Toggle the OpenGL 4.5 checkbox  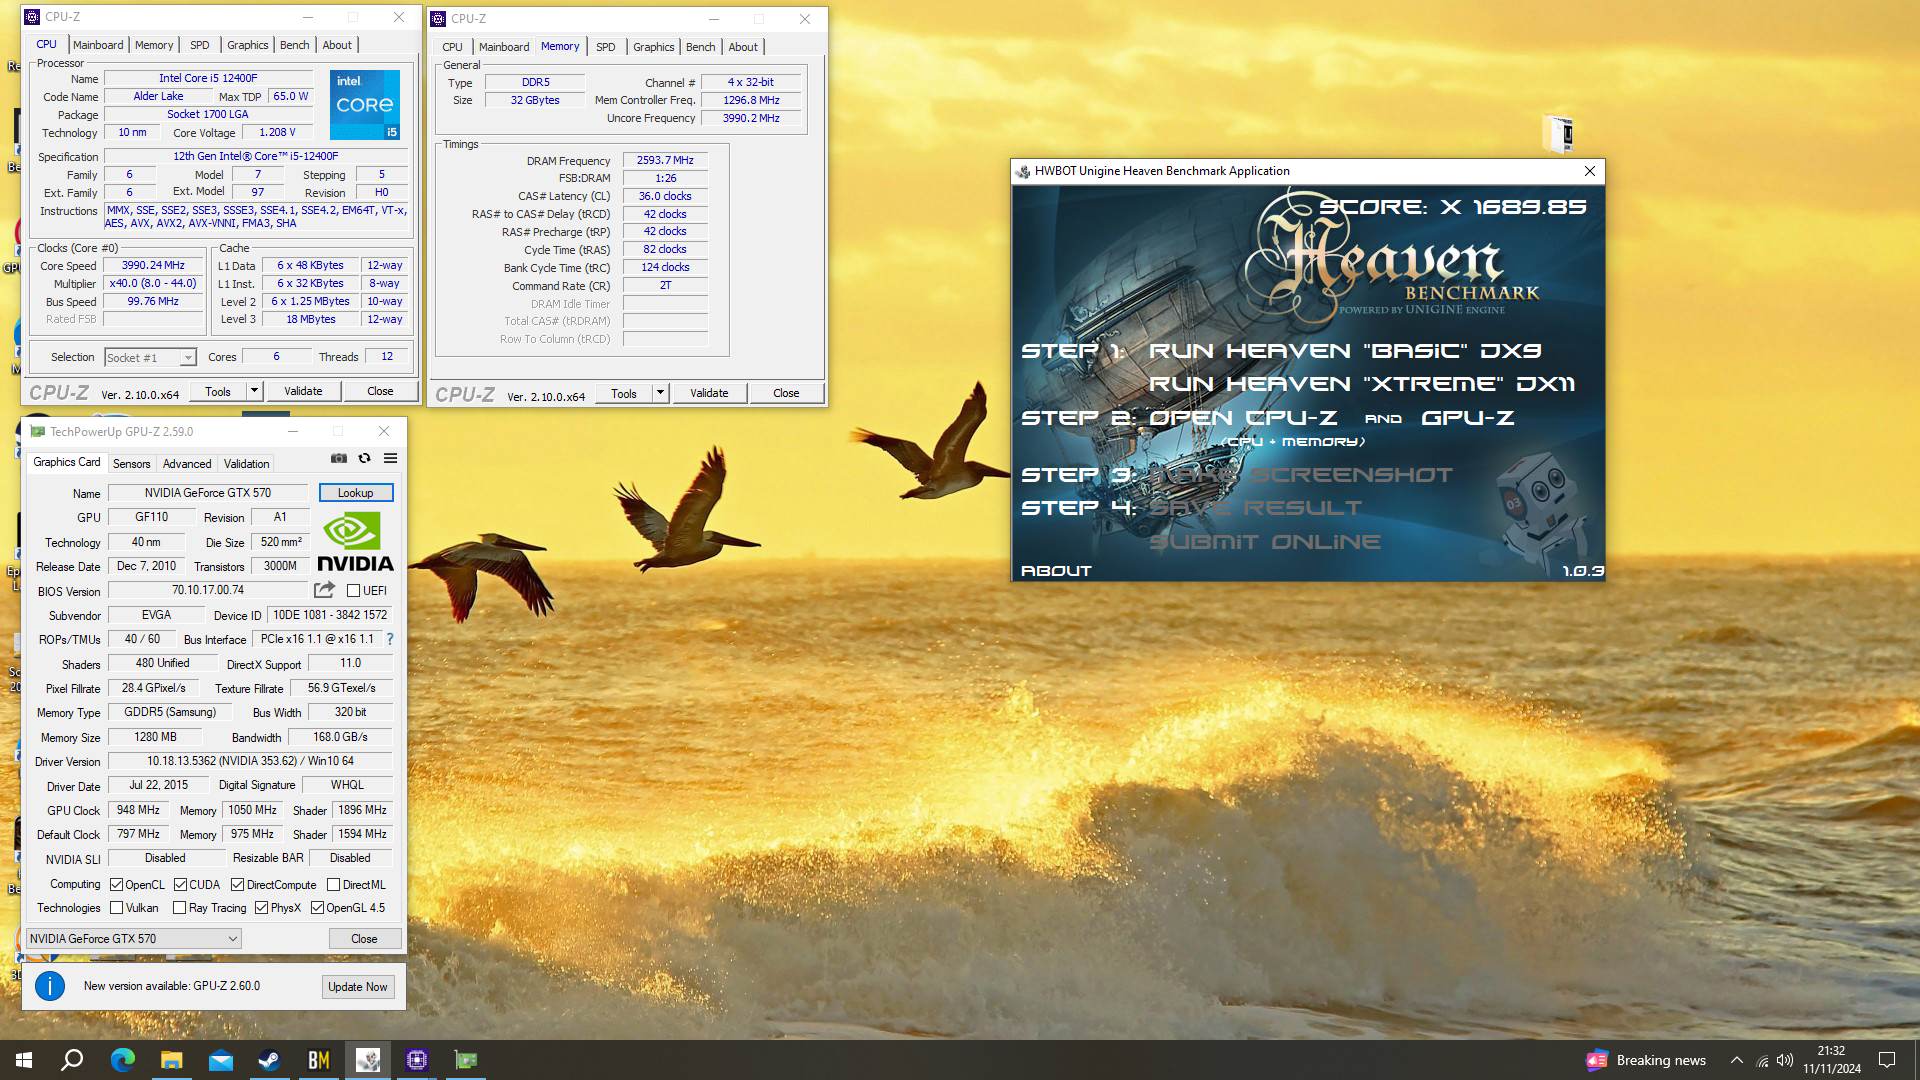pyautogui.click(x=317, y=908)
